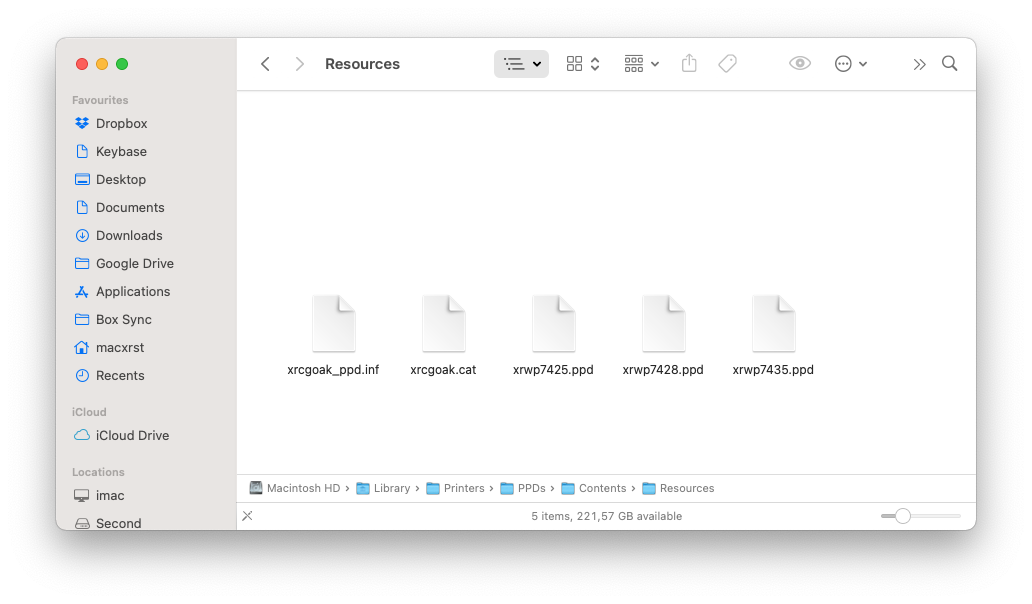Click the Documents sidebar icon
Screen dimensions: 1032x604
pyautogui.click(x=82, y=207)
